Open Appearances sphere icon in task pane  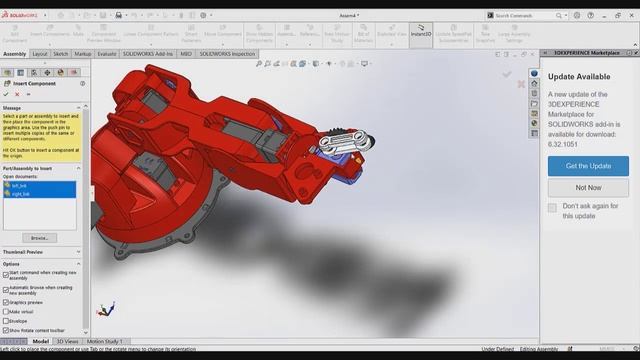point(534,123)
